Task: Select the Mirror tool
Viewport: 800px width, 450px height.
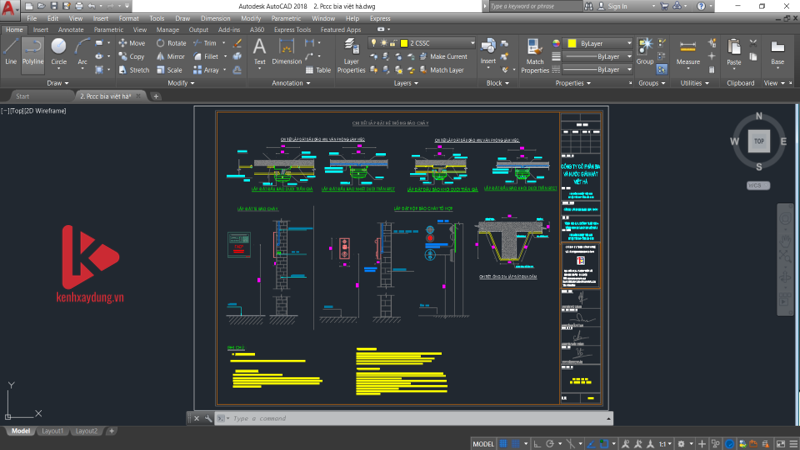Action: click(x=171, y=57)
